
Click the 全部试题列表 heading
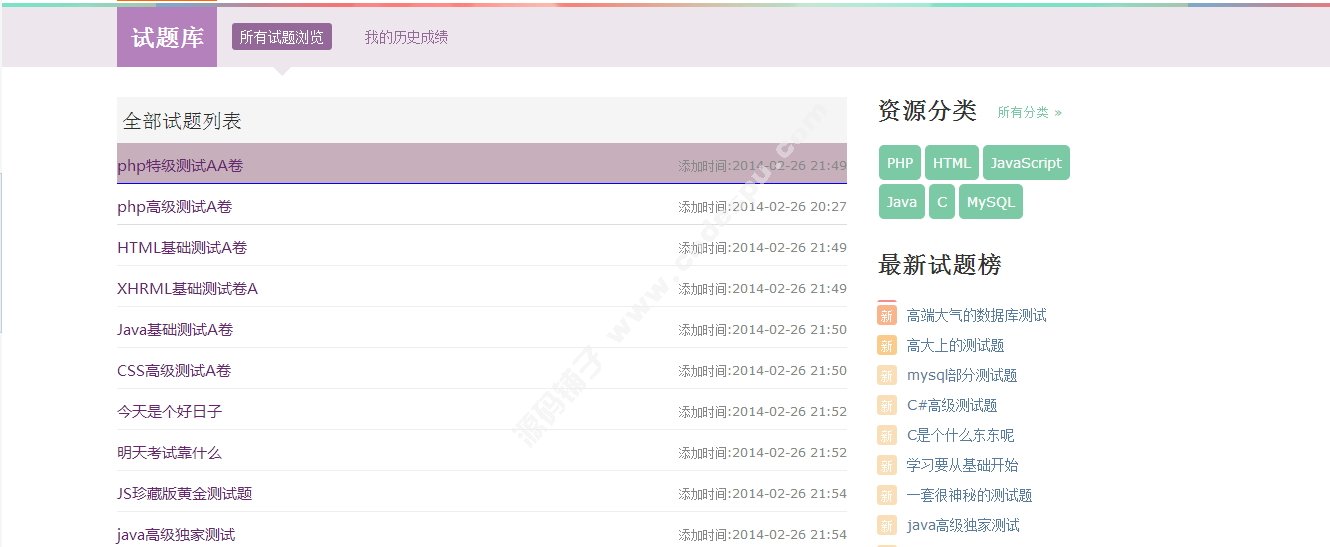coord(182,121)
